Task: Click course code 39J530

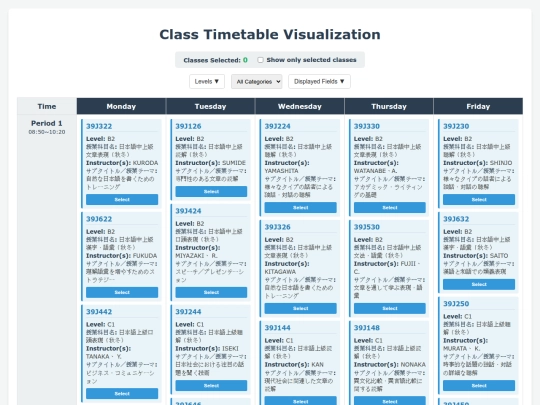Action: (x=367, y=227)
